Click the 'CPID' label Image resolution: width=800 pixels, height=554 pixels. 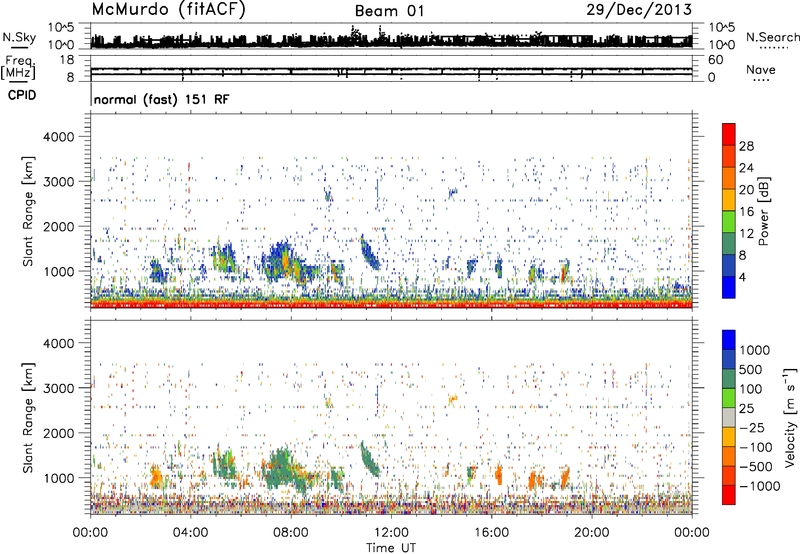click(x=22, y=95)
